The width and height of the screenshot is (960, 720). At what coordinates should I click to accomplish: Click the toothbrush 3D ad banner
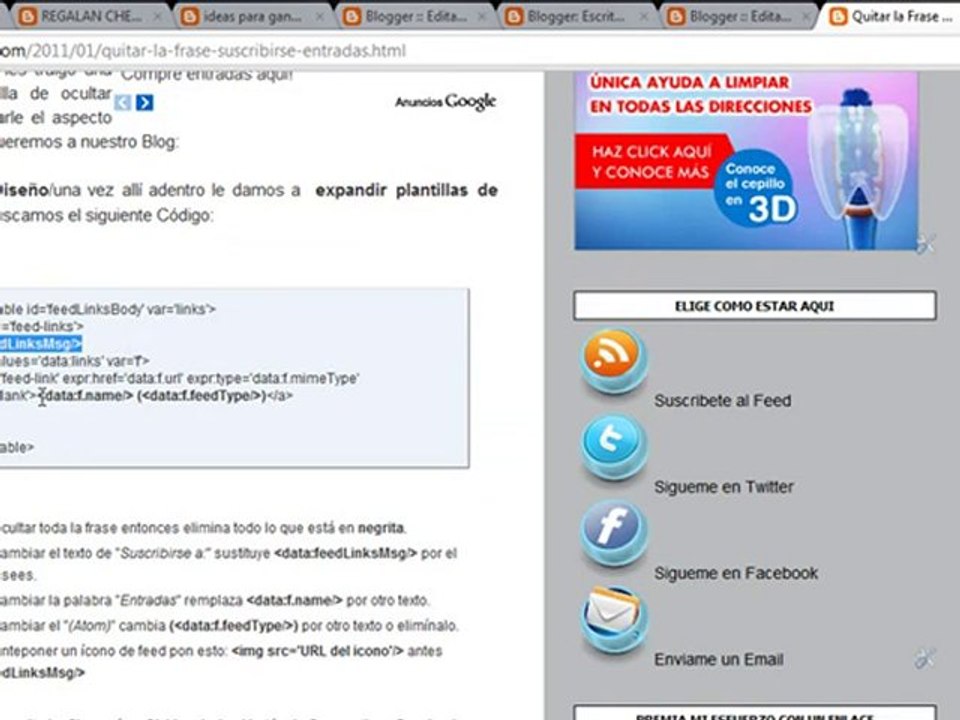(746, 160)
